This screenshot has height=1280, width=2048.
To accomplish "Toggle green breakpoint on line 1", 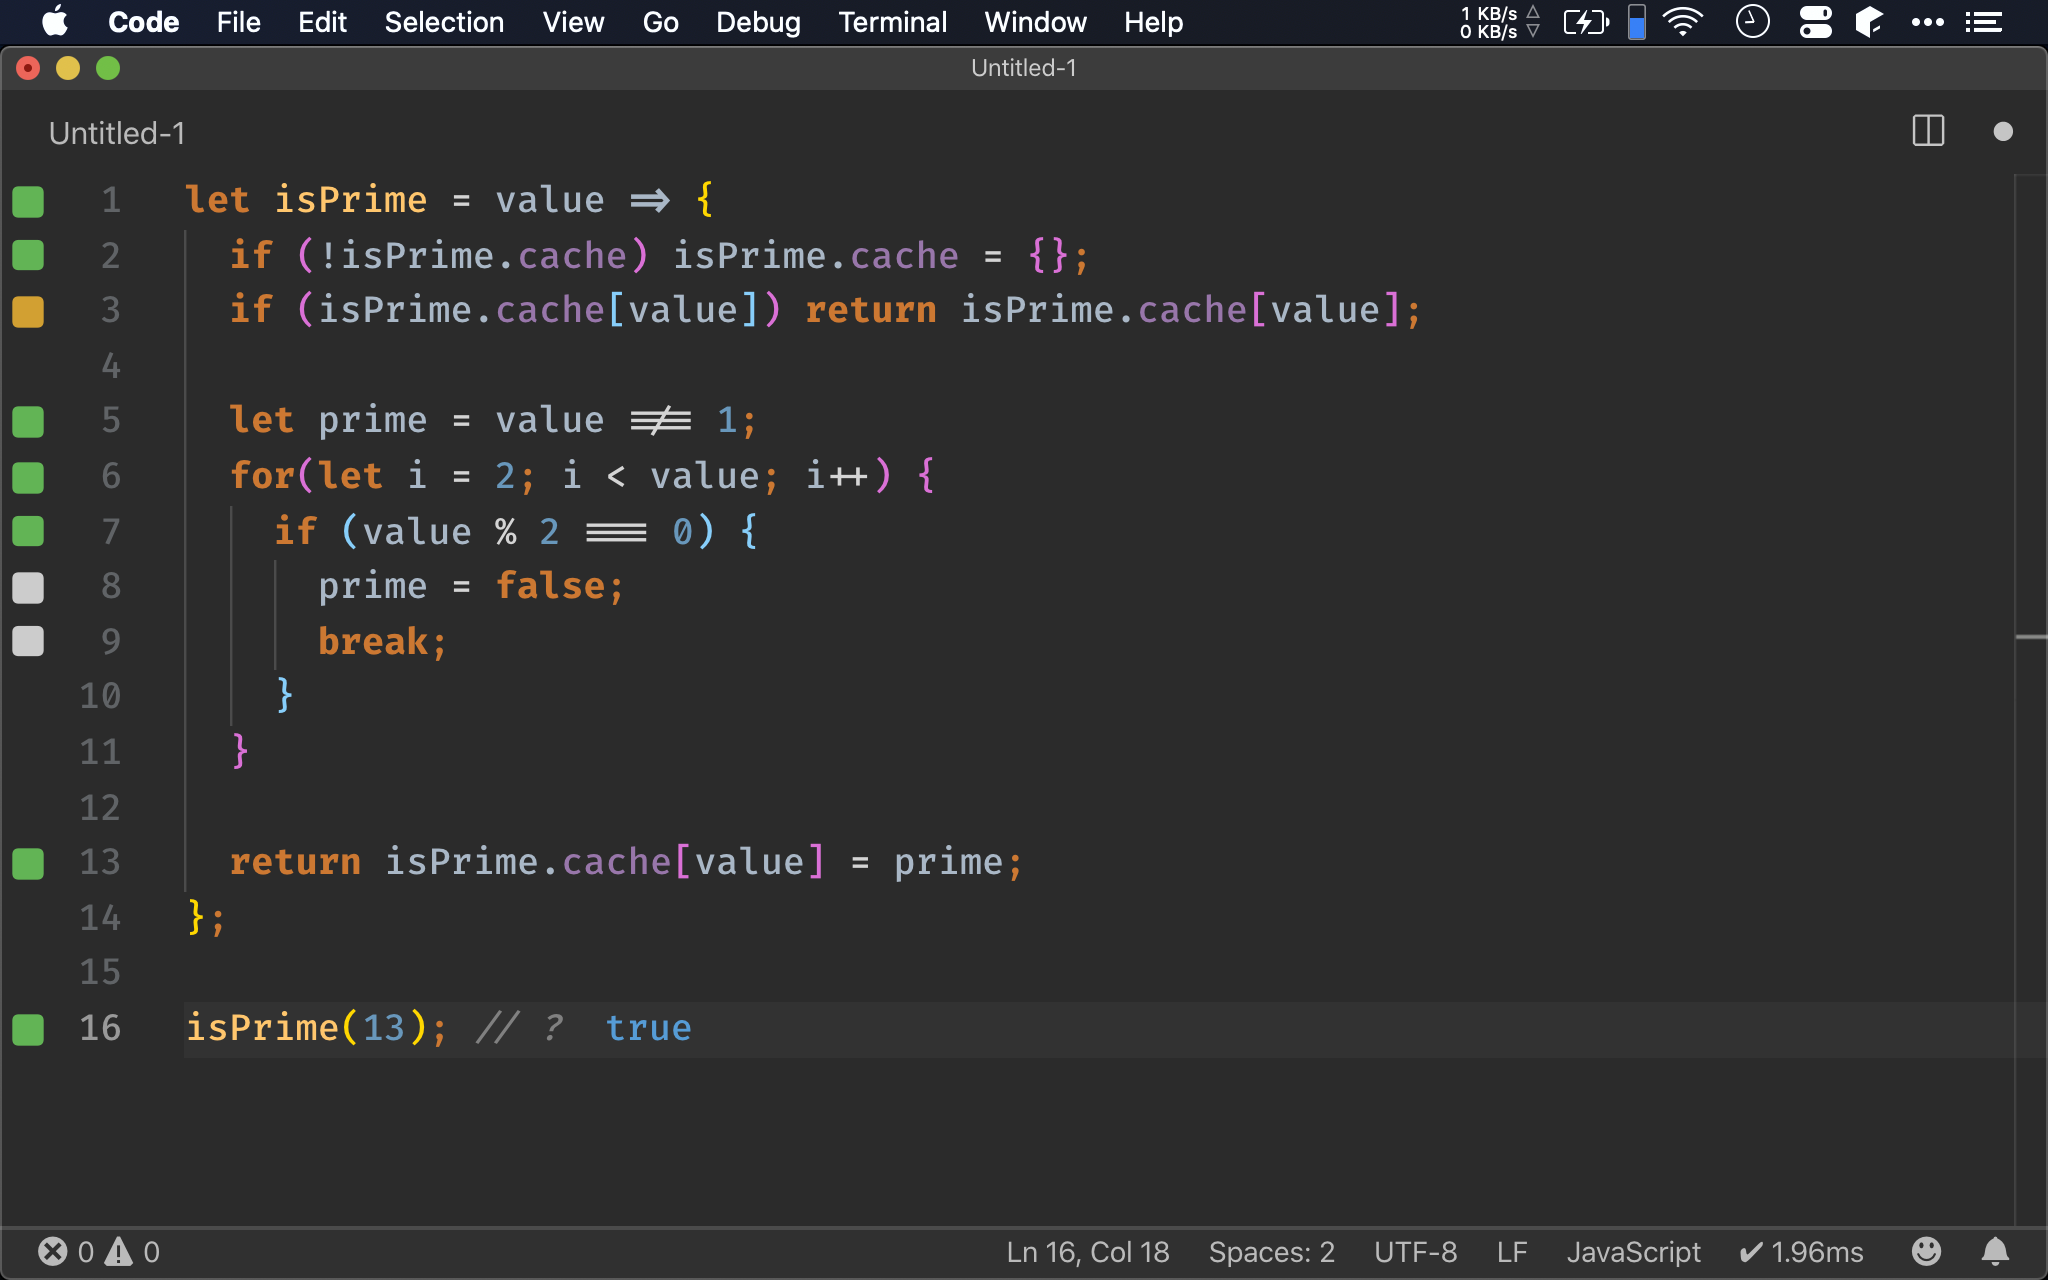I will click(x=28, y=199).
